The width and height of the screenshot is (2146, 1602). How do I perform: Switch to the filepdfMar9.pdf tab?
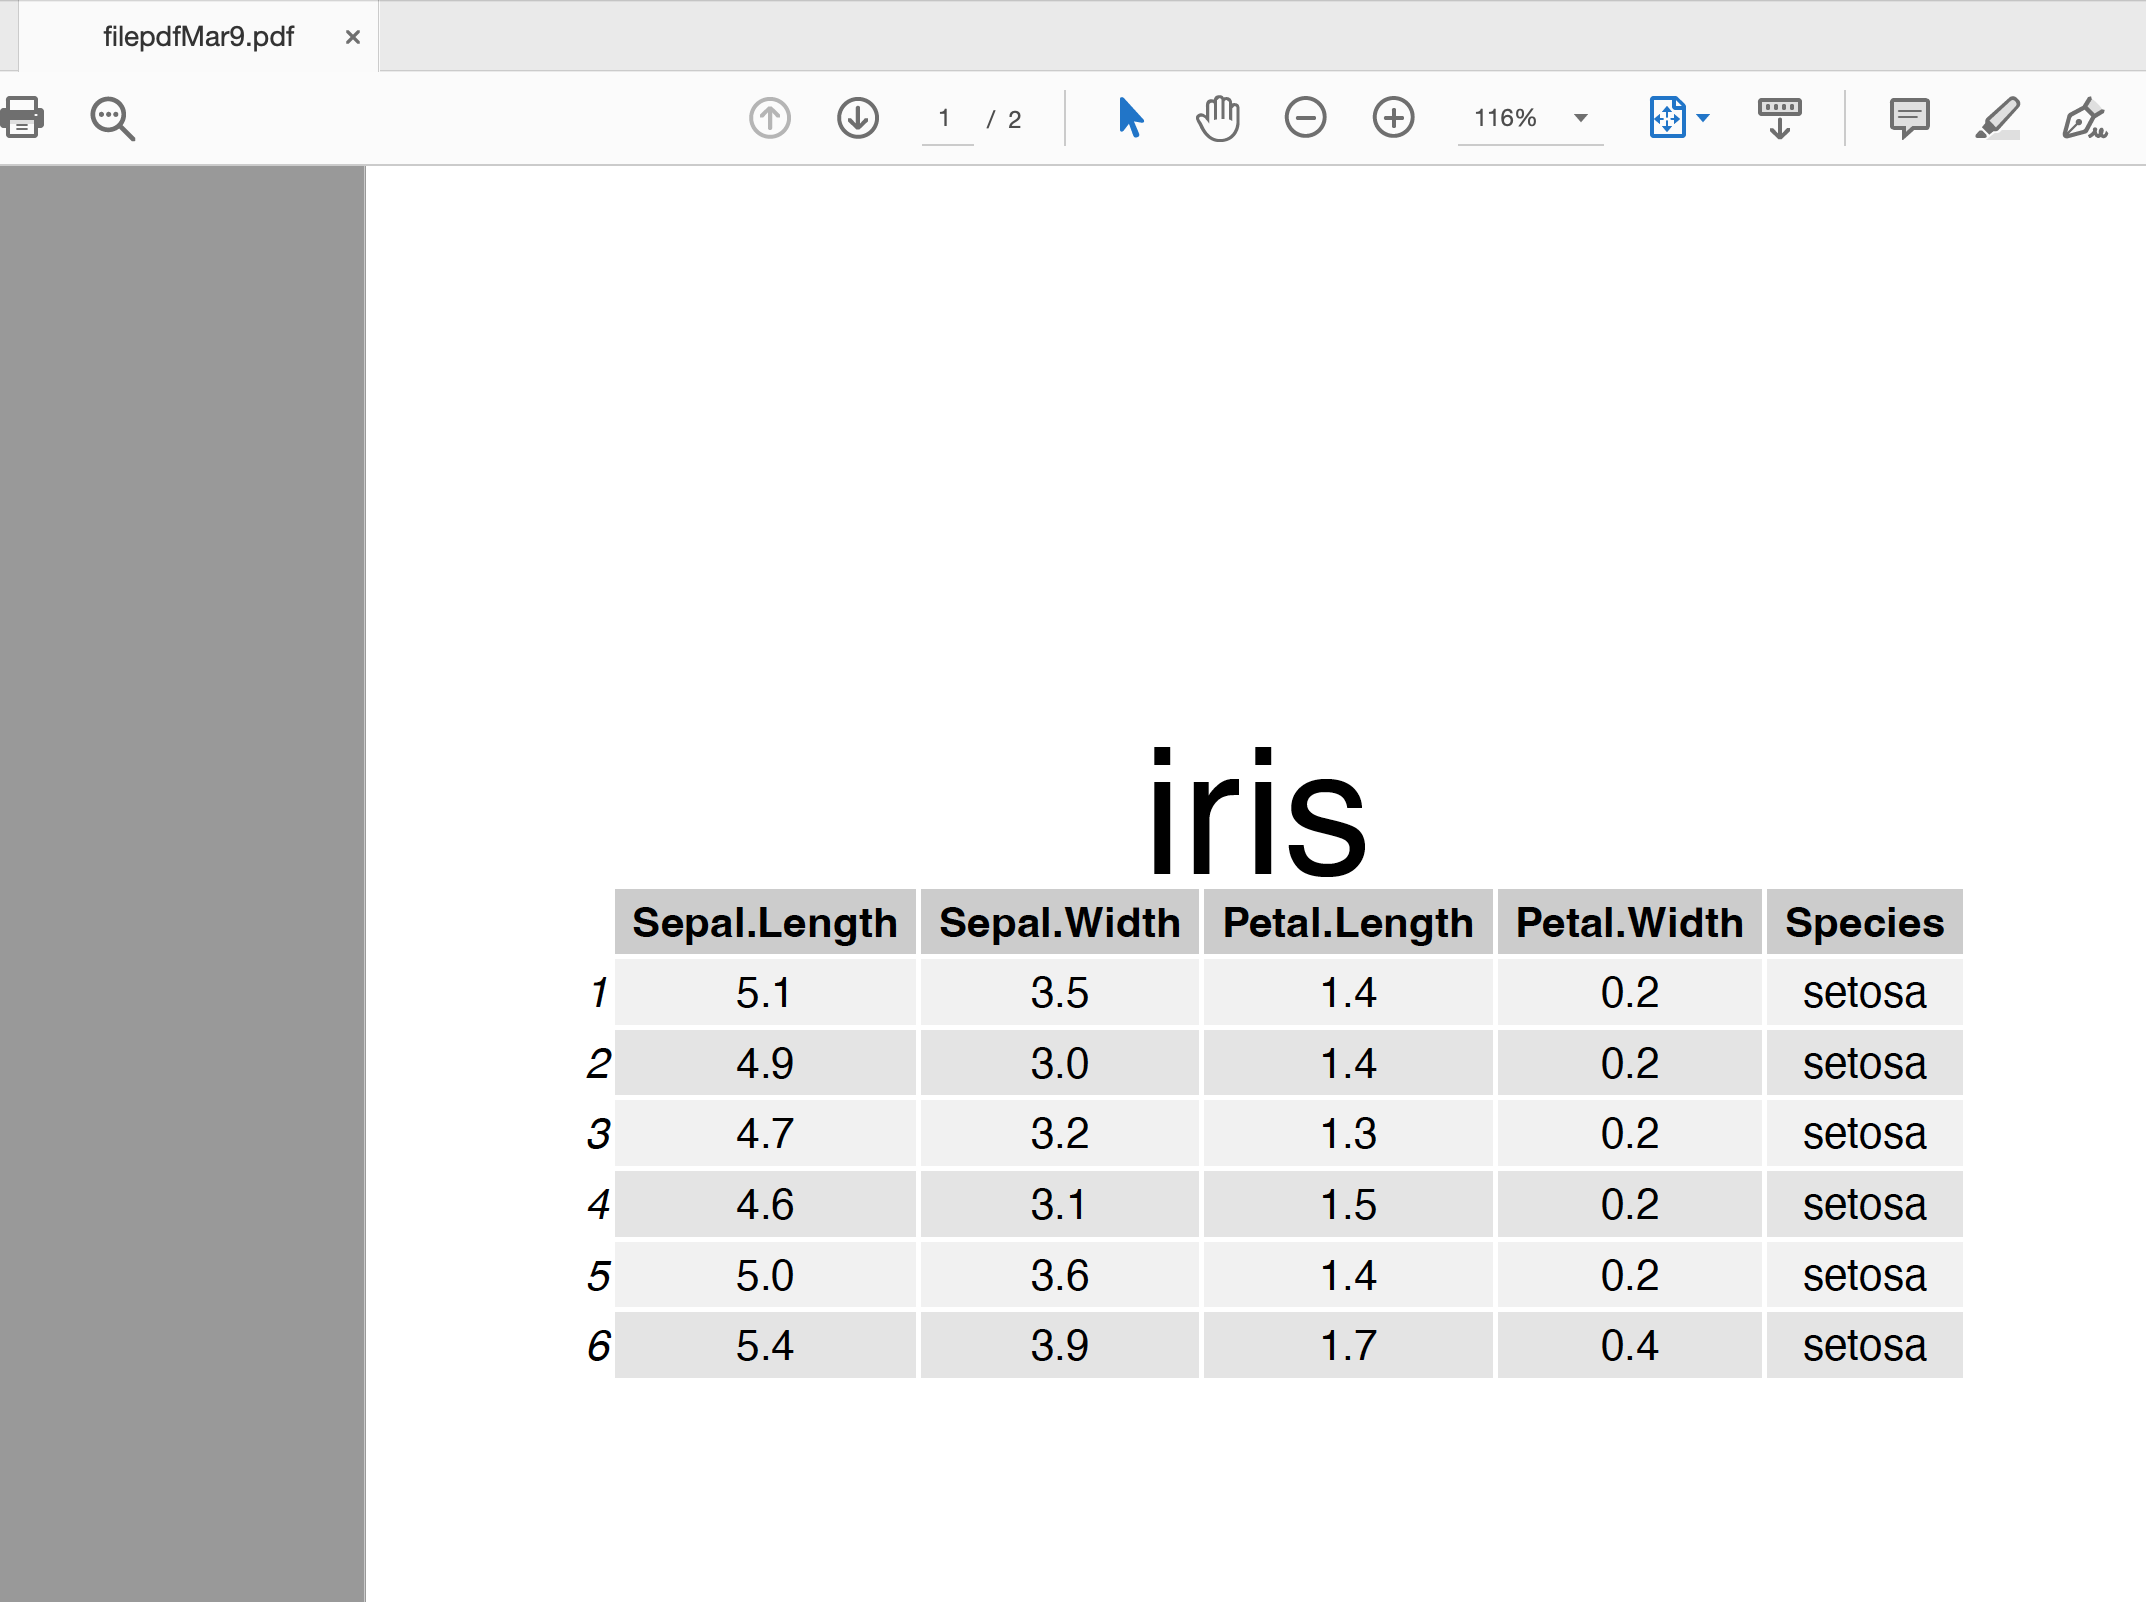tap(198, 37)
